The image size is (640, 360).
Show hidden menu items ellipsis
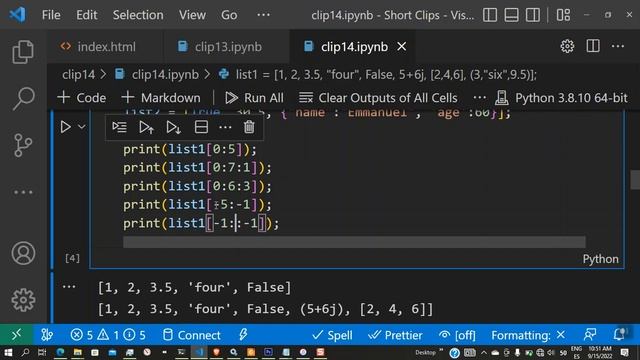click(263, 15)
